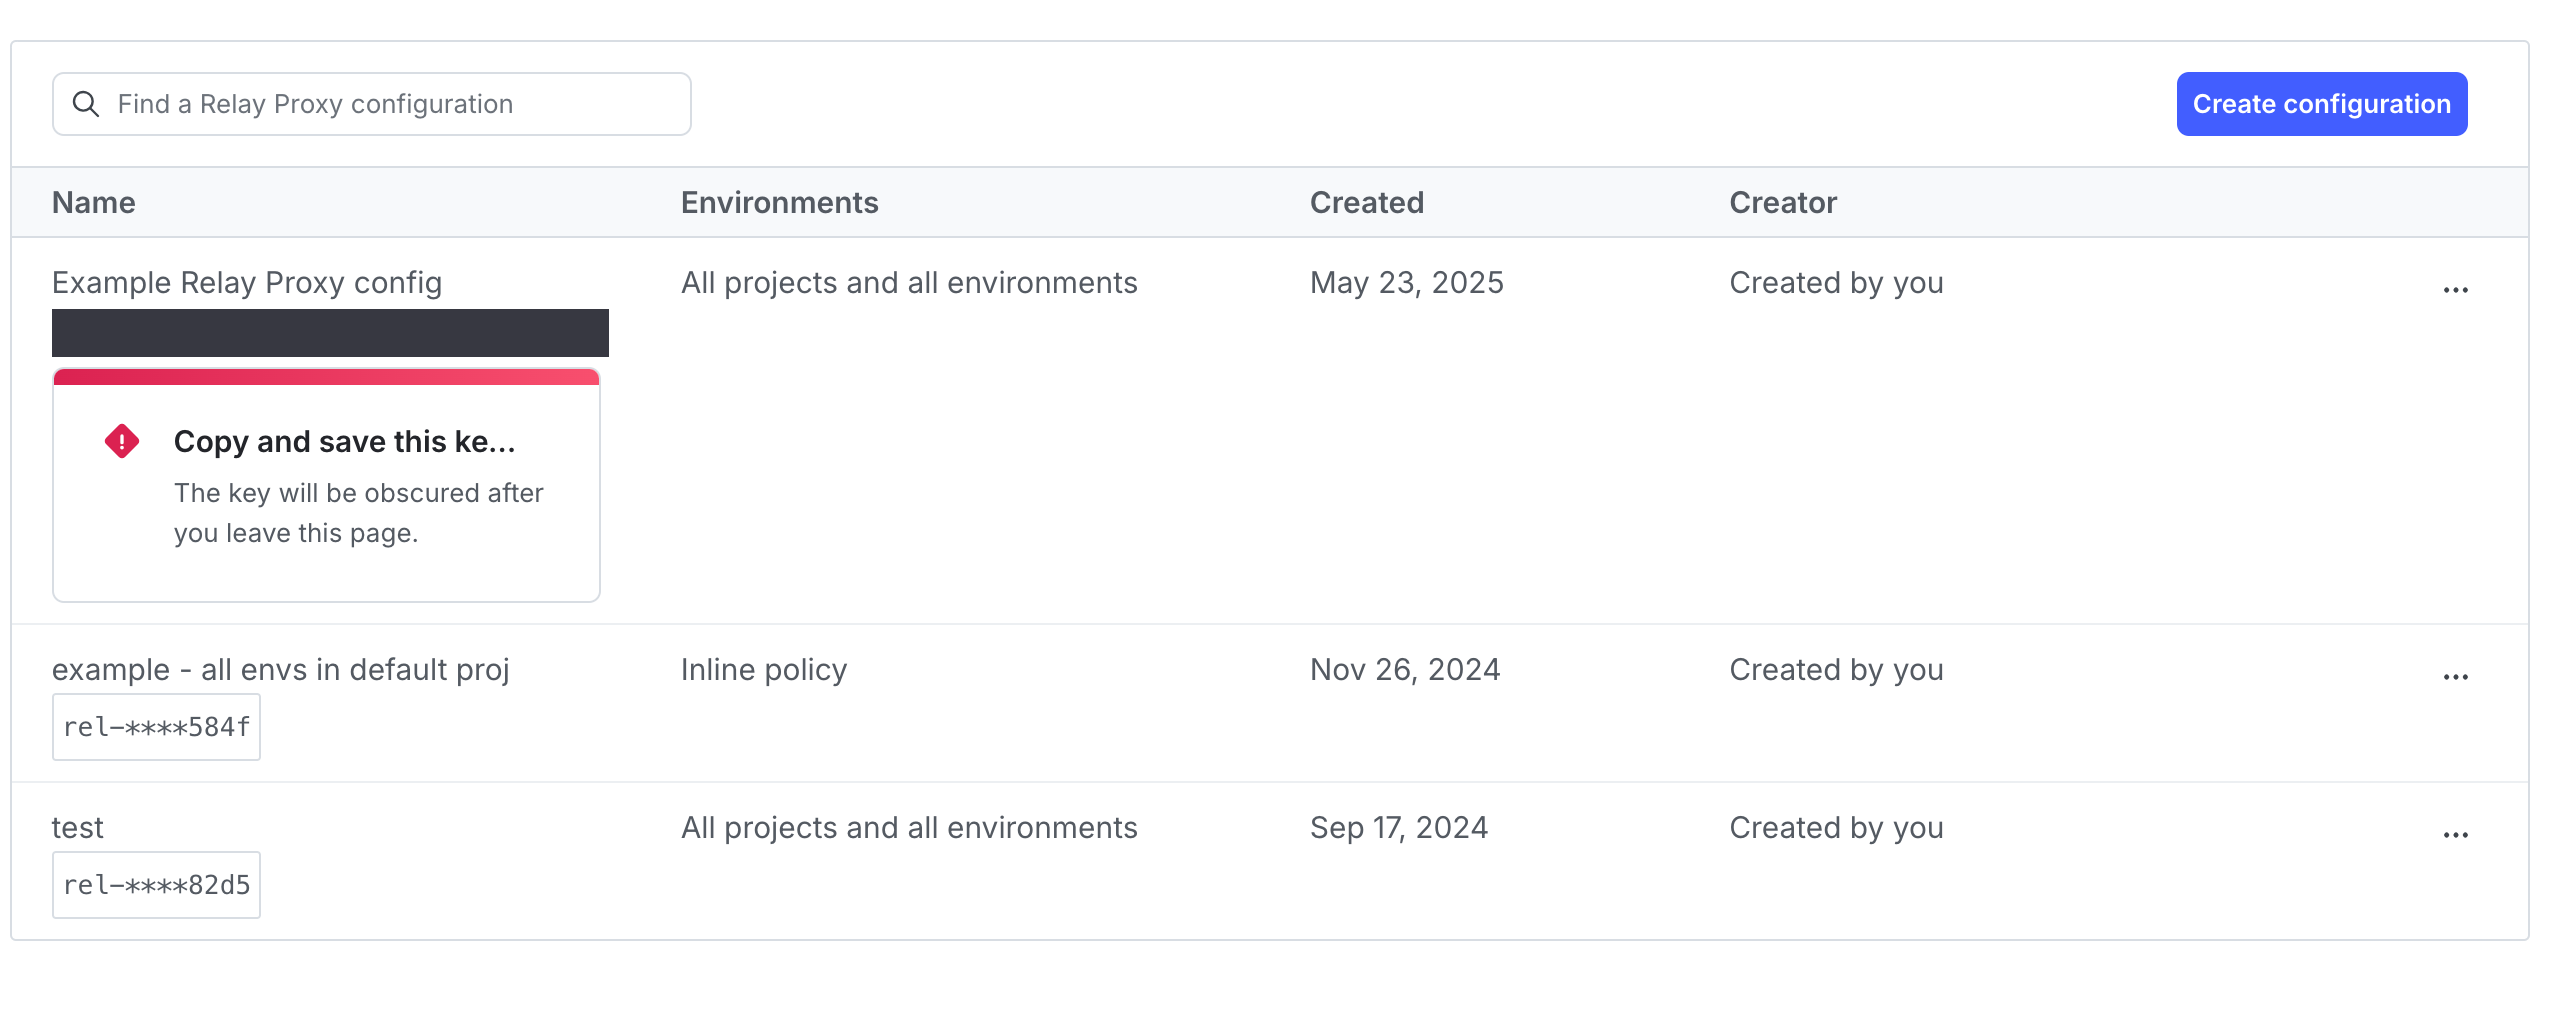2560x1020 pixels.
Task: Click the red warning alert icon
Action: click(x=121, y=440)
